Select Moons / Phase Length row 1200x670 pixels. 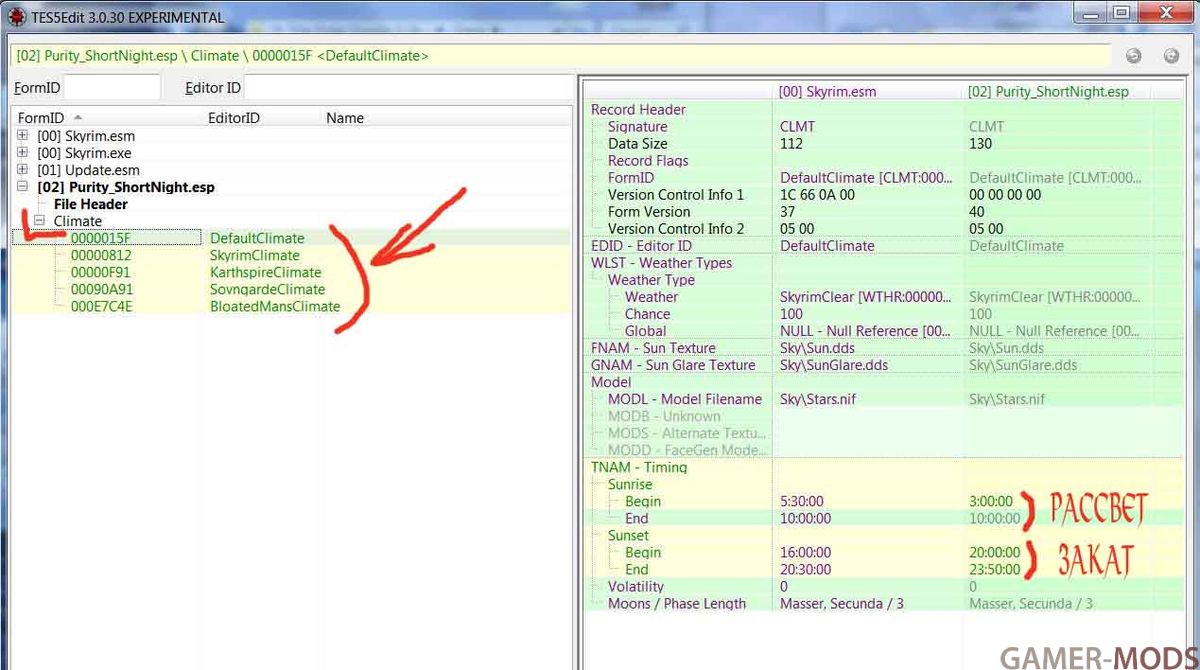[884, 603]
